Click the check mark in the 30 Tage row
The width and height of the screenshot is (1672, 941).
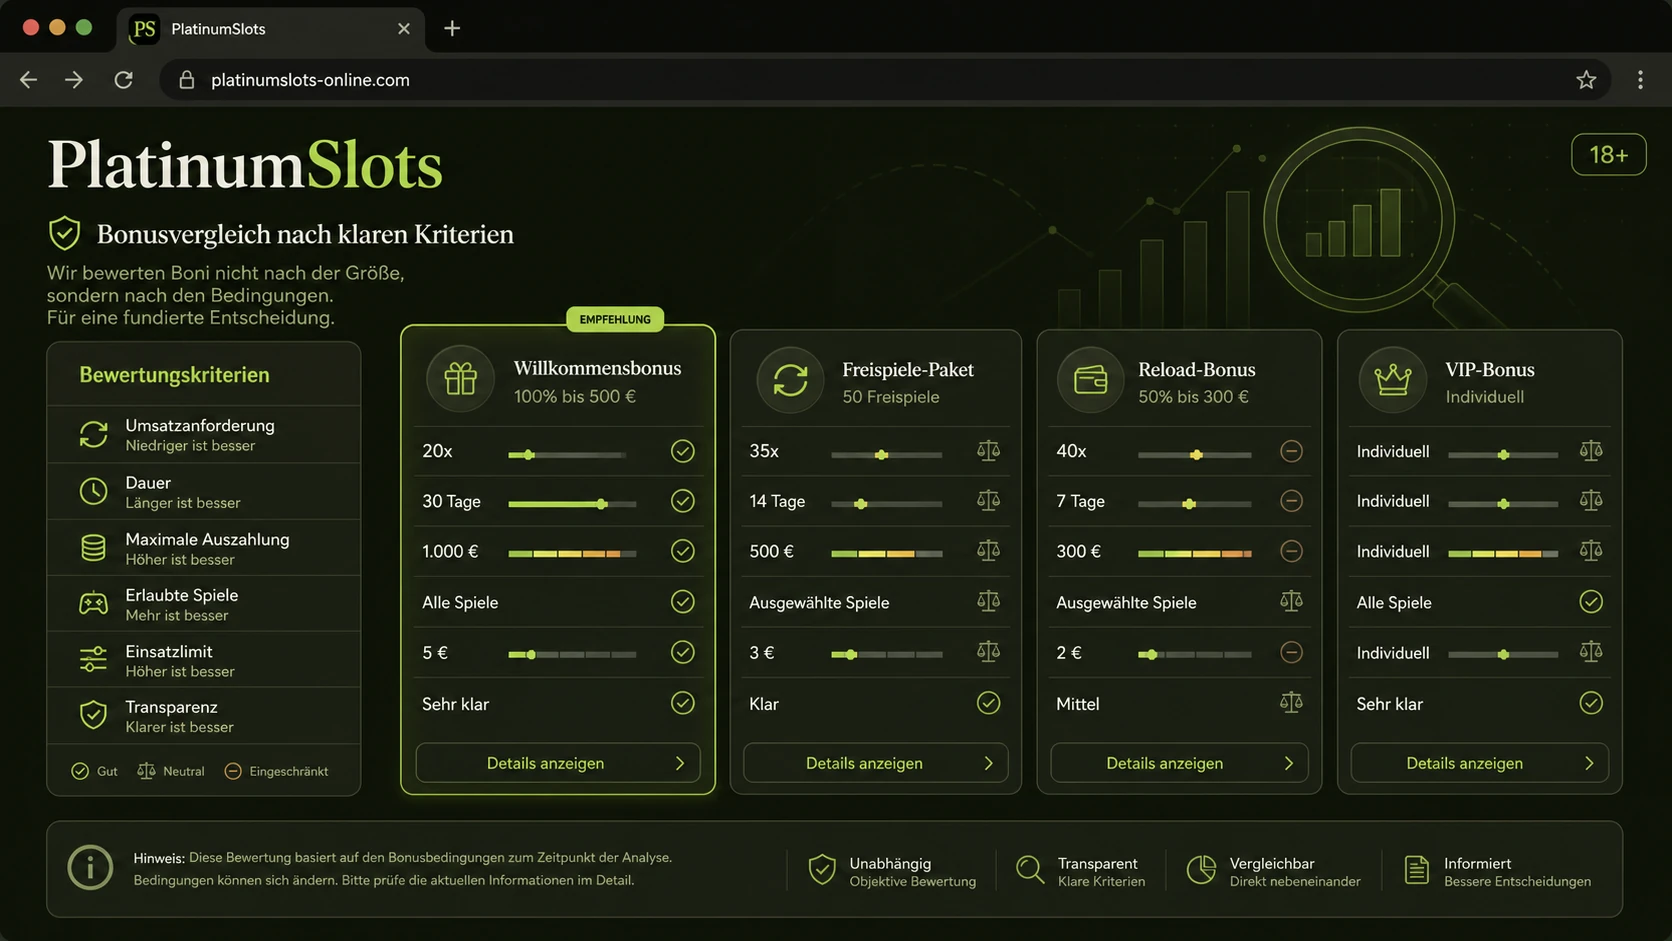coord(683,501)
